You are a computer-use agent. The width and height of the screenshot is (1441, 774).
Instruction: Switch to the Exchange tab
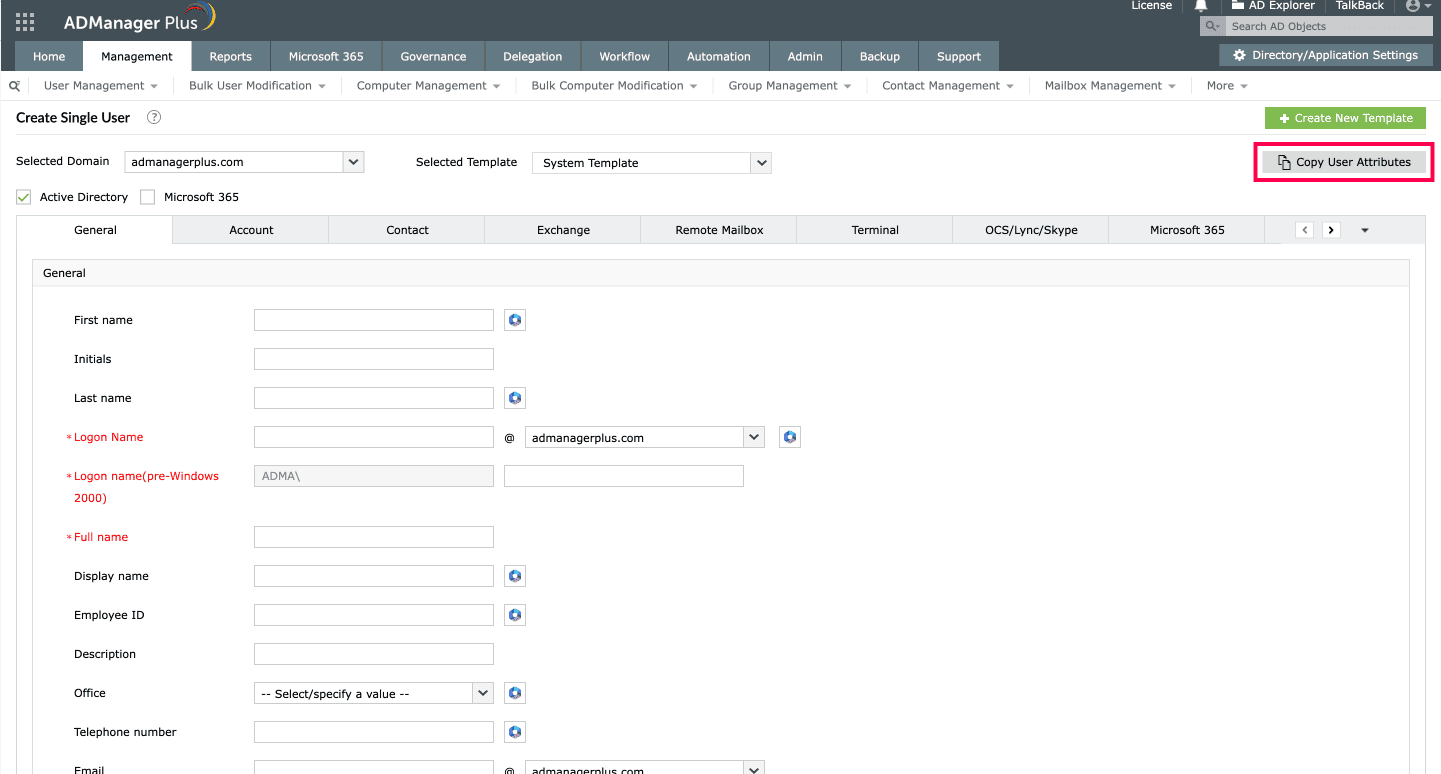pos(563,230)
